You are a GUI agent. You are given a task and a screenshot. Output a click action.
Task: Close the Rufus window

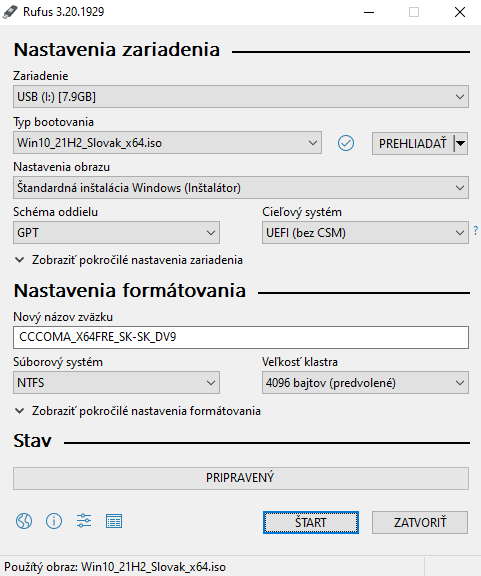460,12
